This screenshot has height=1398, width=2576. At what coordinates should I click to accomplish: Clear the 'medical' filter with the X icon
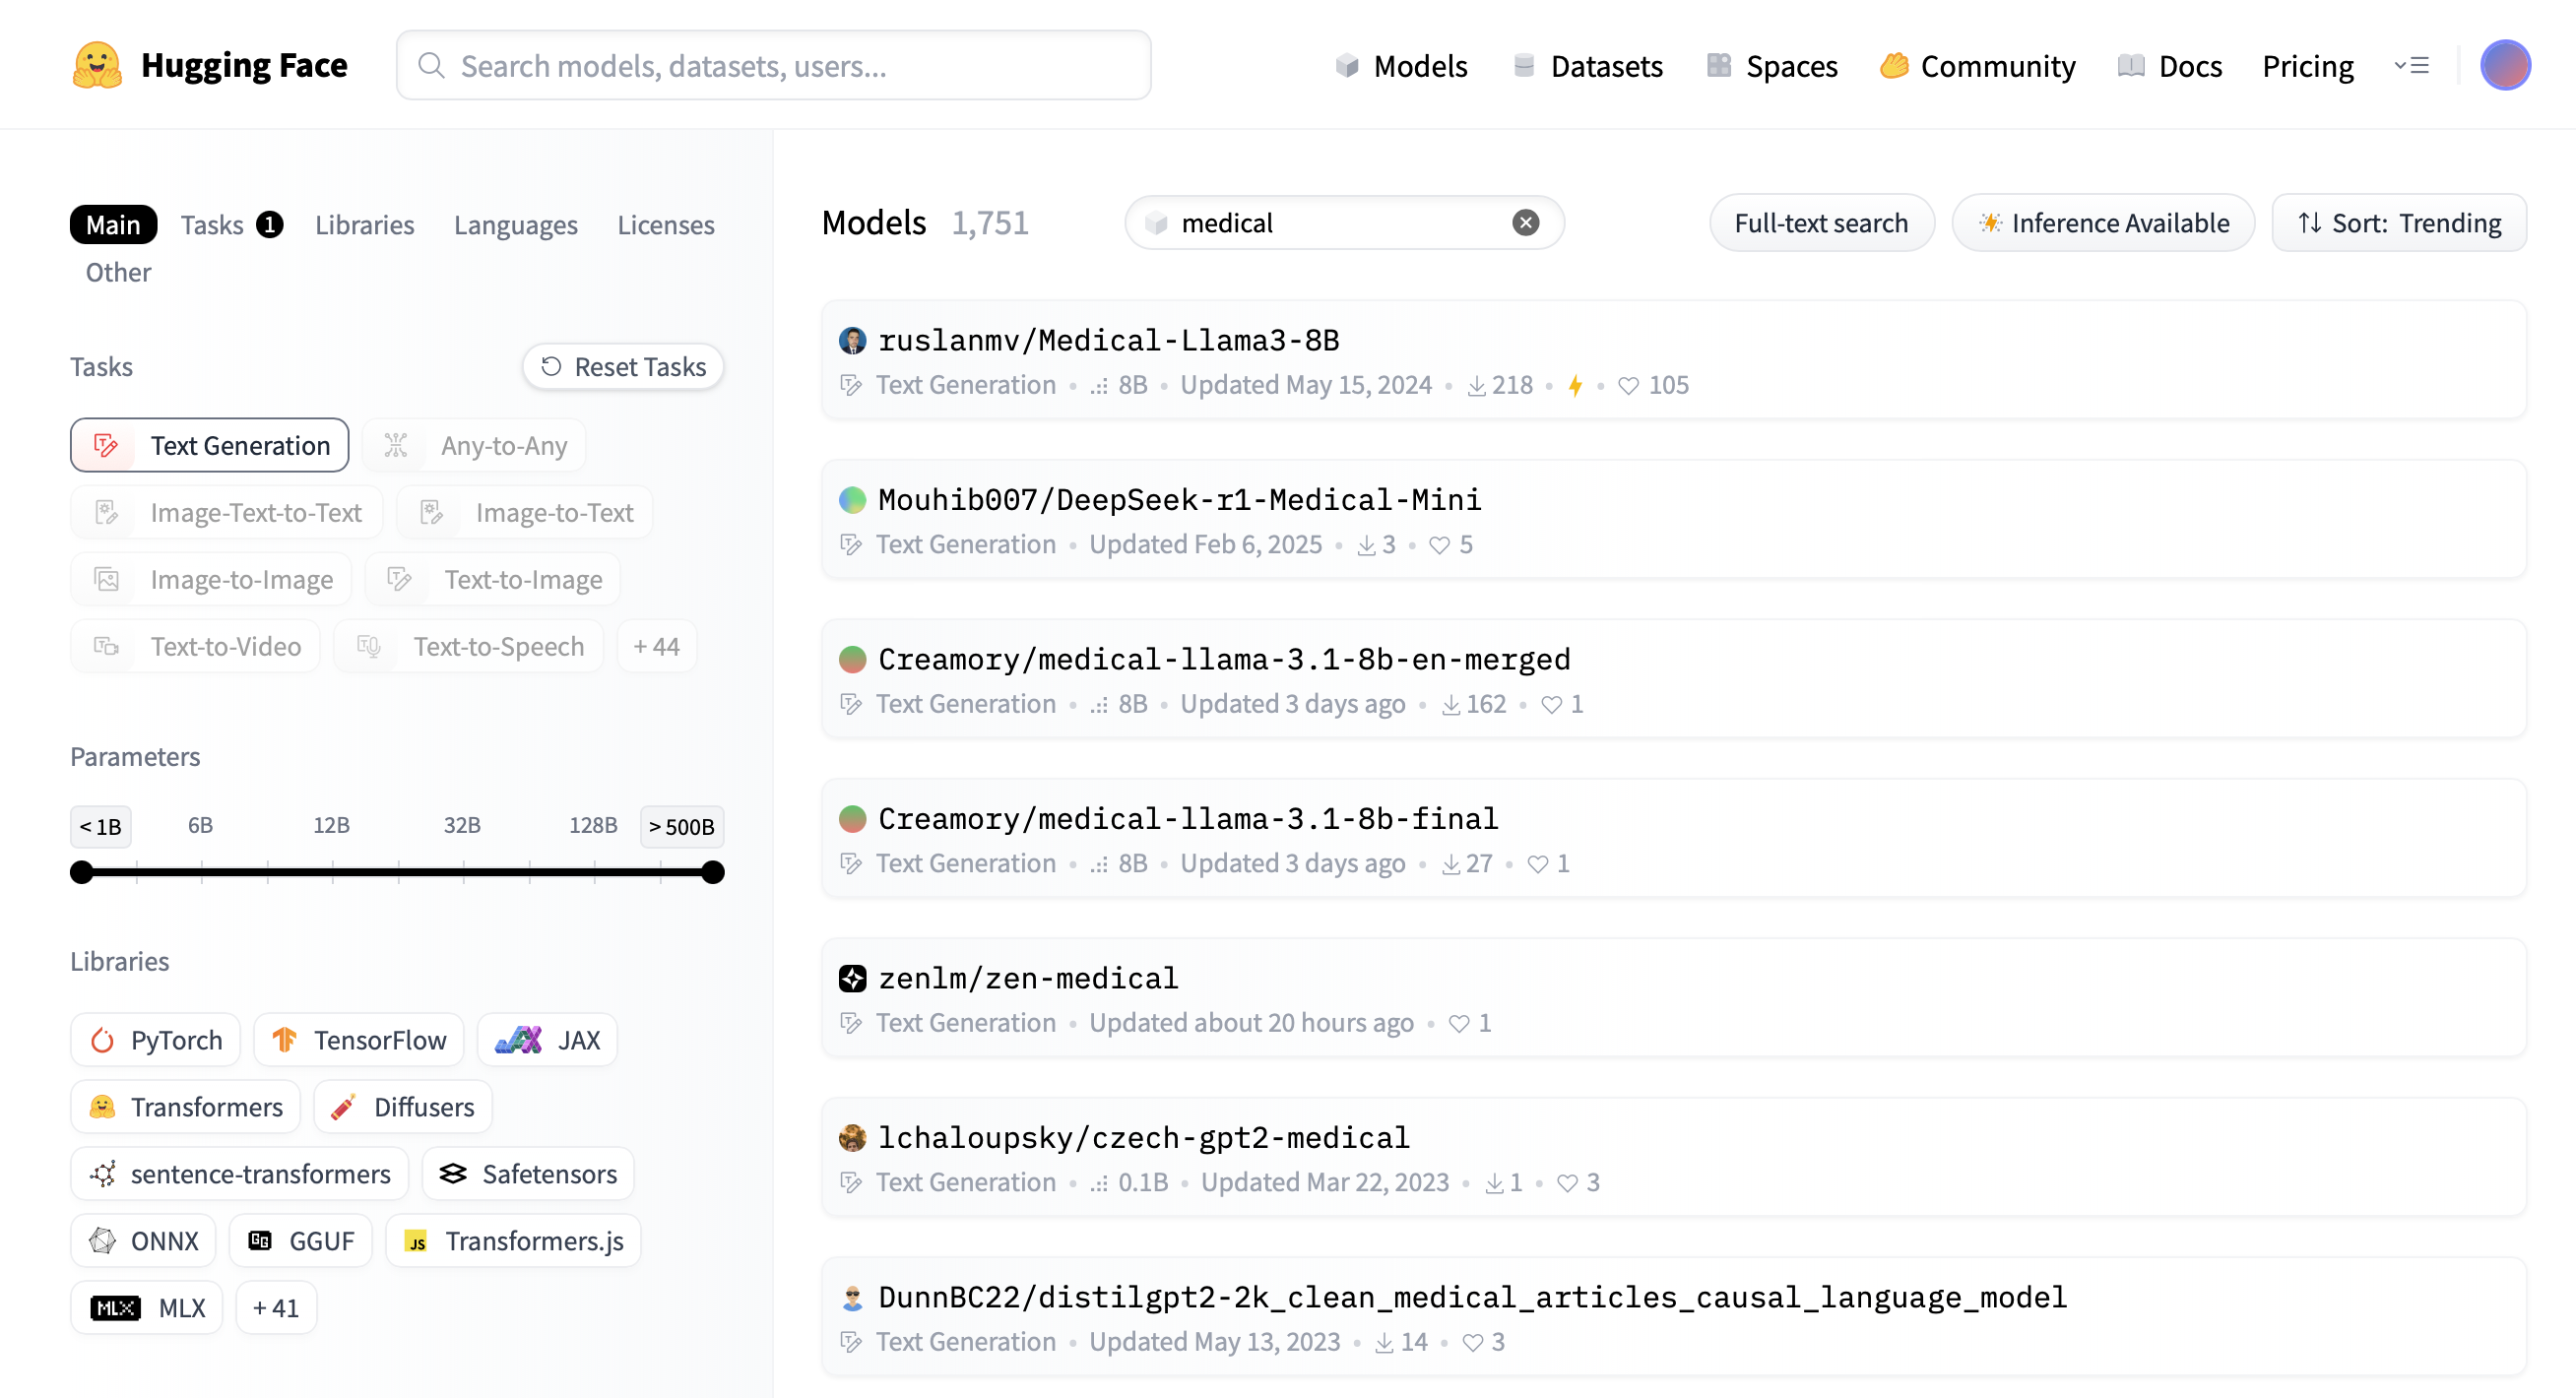[x=1525, y=222]
